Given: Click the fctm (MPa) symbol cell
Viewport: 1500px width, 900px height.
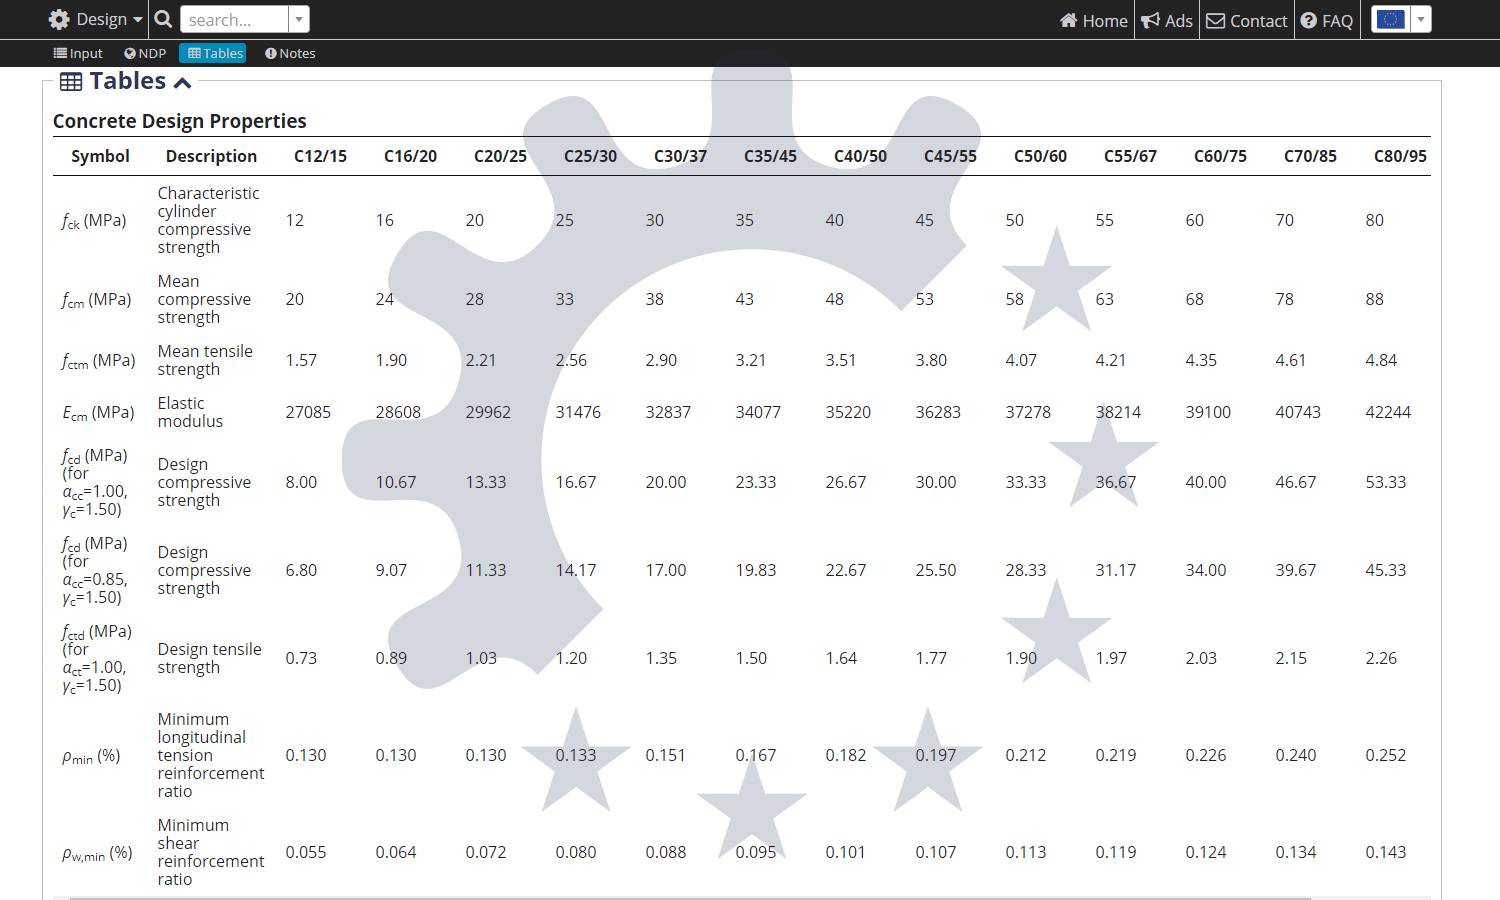Looking at the screenshot, I should 98,360.
